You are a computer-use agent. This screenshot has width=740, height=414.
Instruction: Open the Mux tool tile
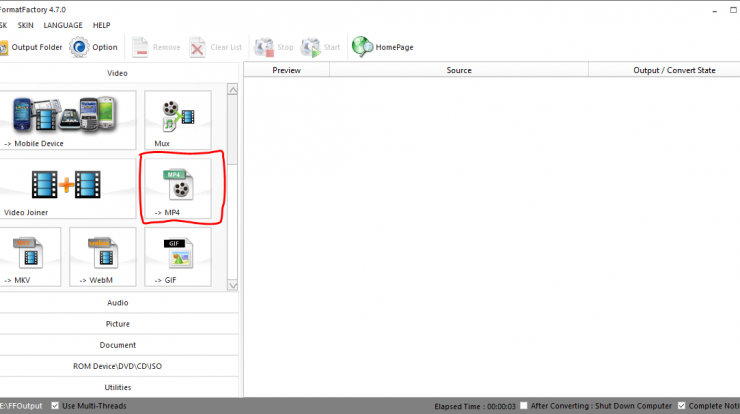point(178,120)
